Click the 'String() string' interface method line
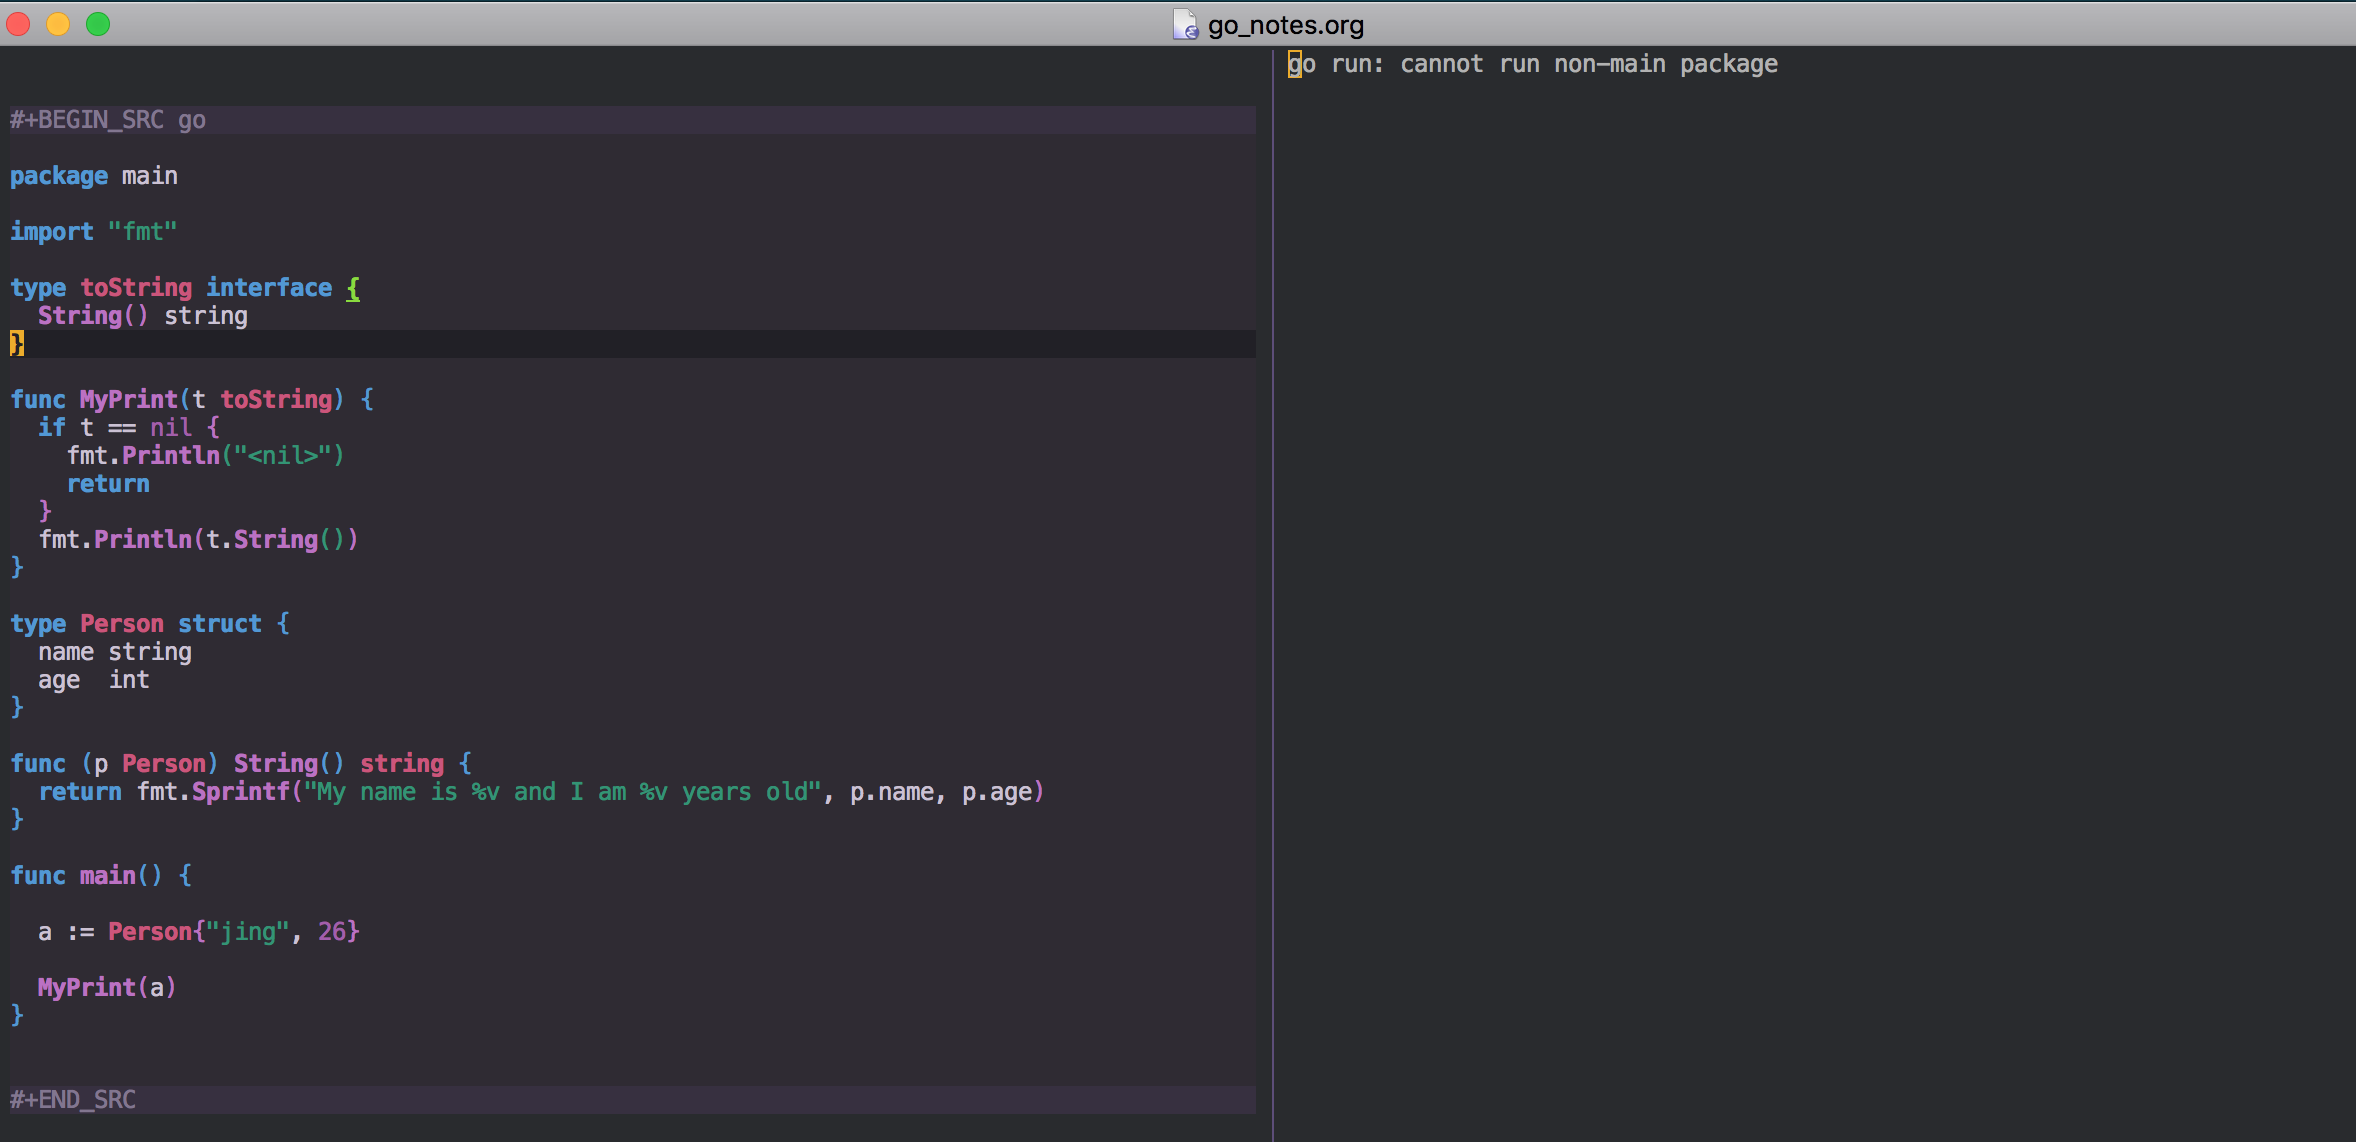This screenshot has height=1142, width=2356. coord(143,316)
